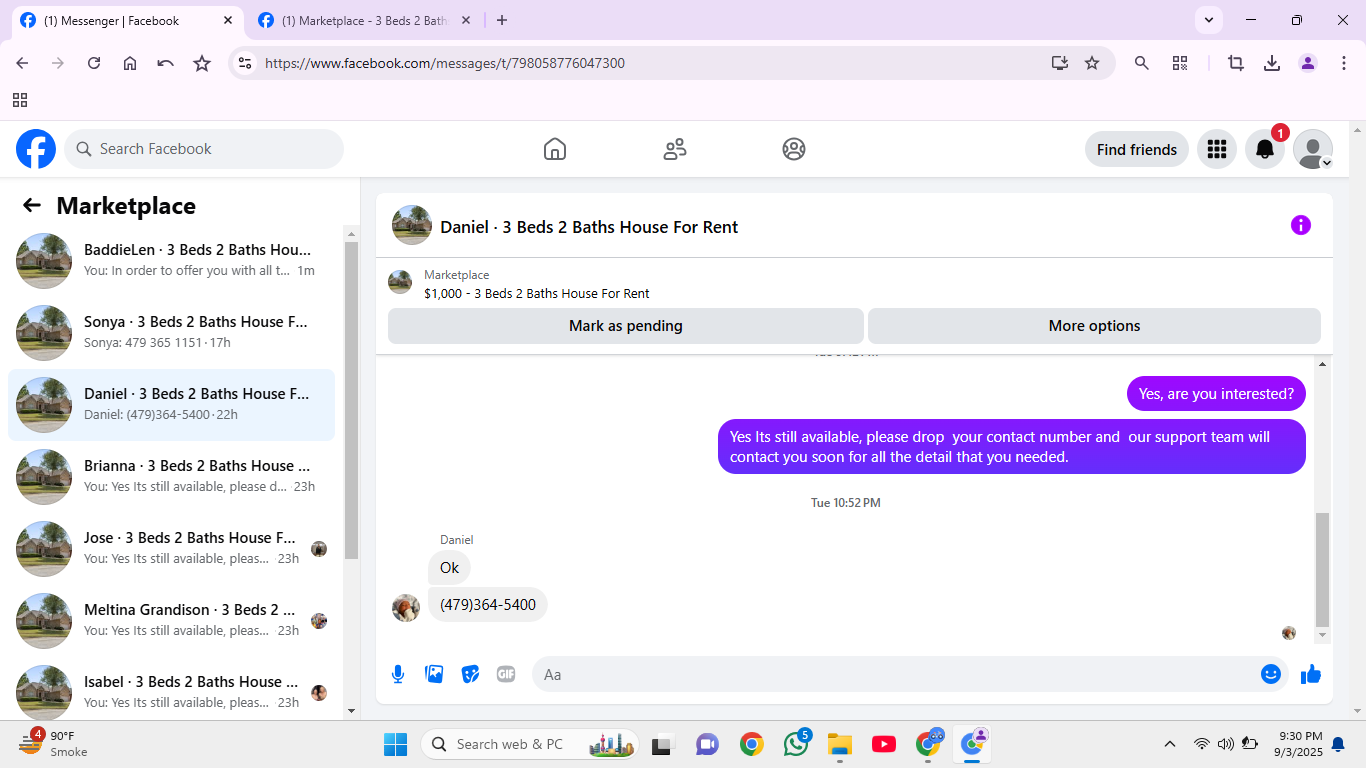Open the GIF picker icon
This screenshot has width=1366, height=768.
click(506, 674)
